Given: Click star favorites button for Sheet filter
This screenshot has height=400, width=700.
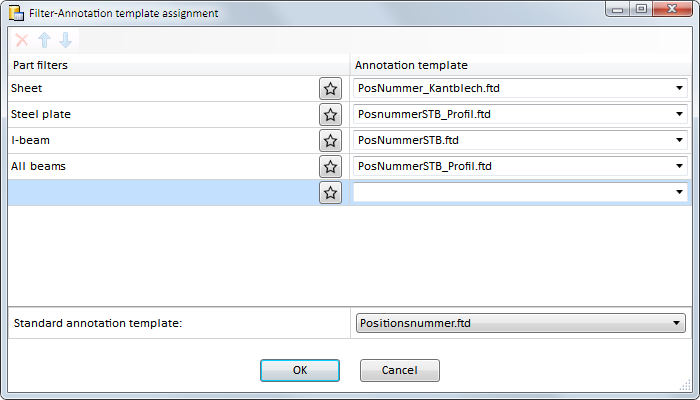Looking at the screenshot, I should (330, 88).
